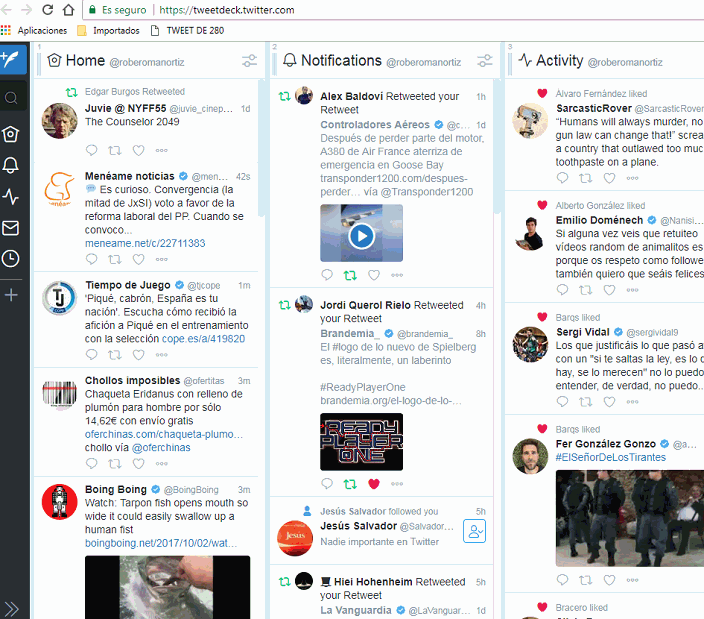Like the Controladores Aéreos tweet
Viewport: 704px width, 619px height.
coord(374,275)
